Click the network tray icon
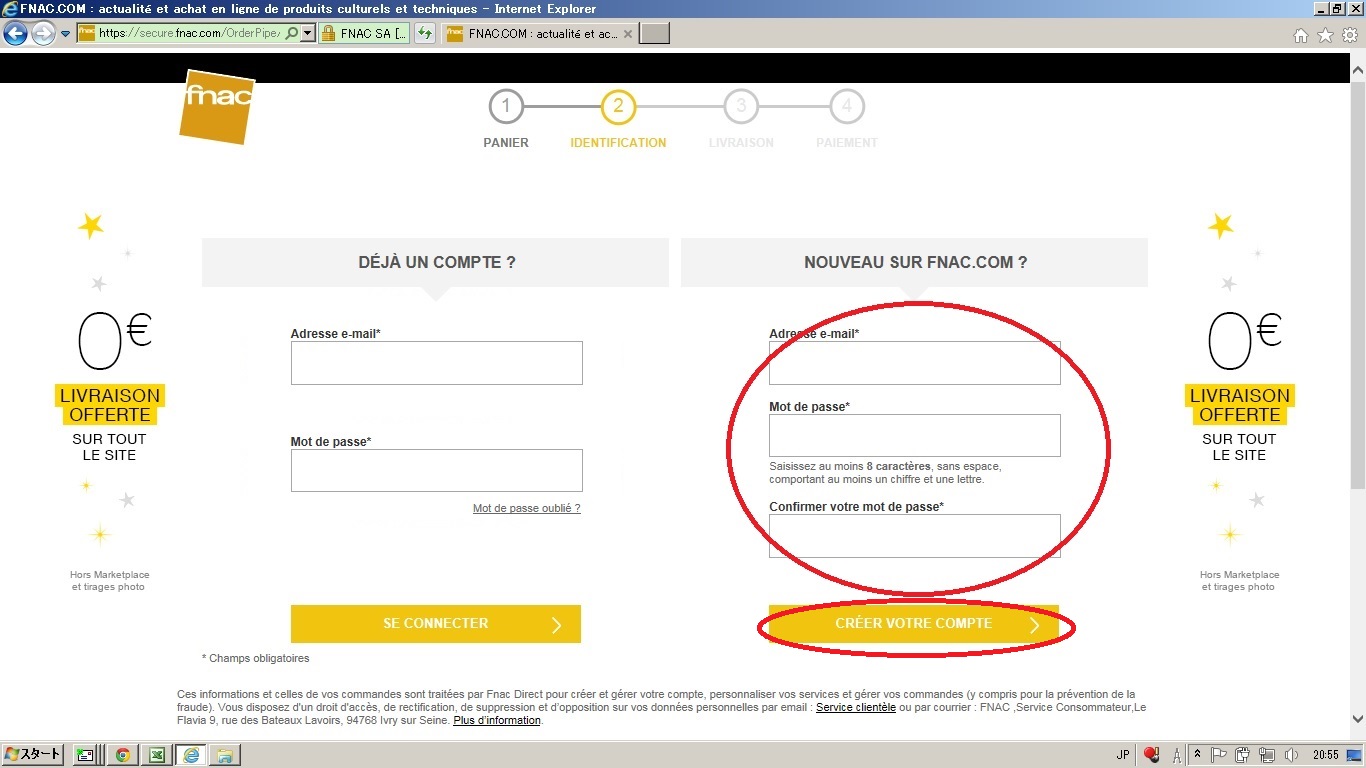 1267,755
